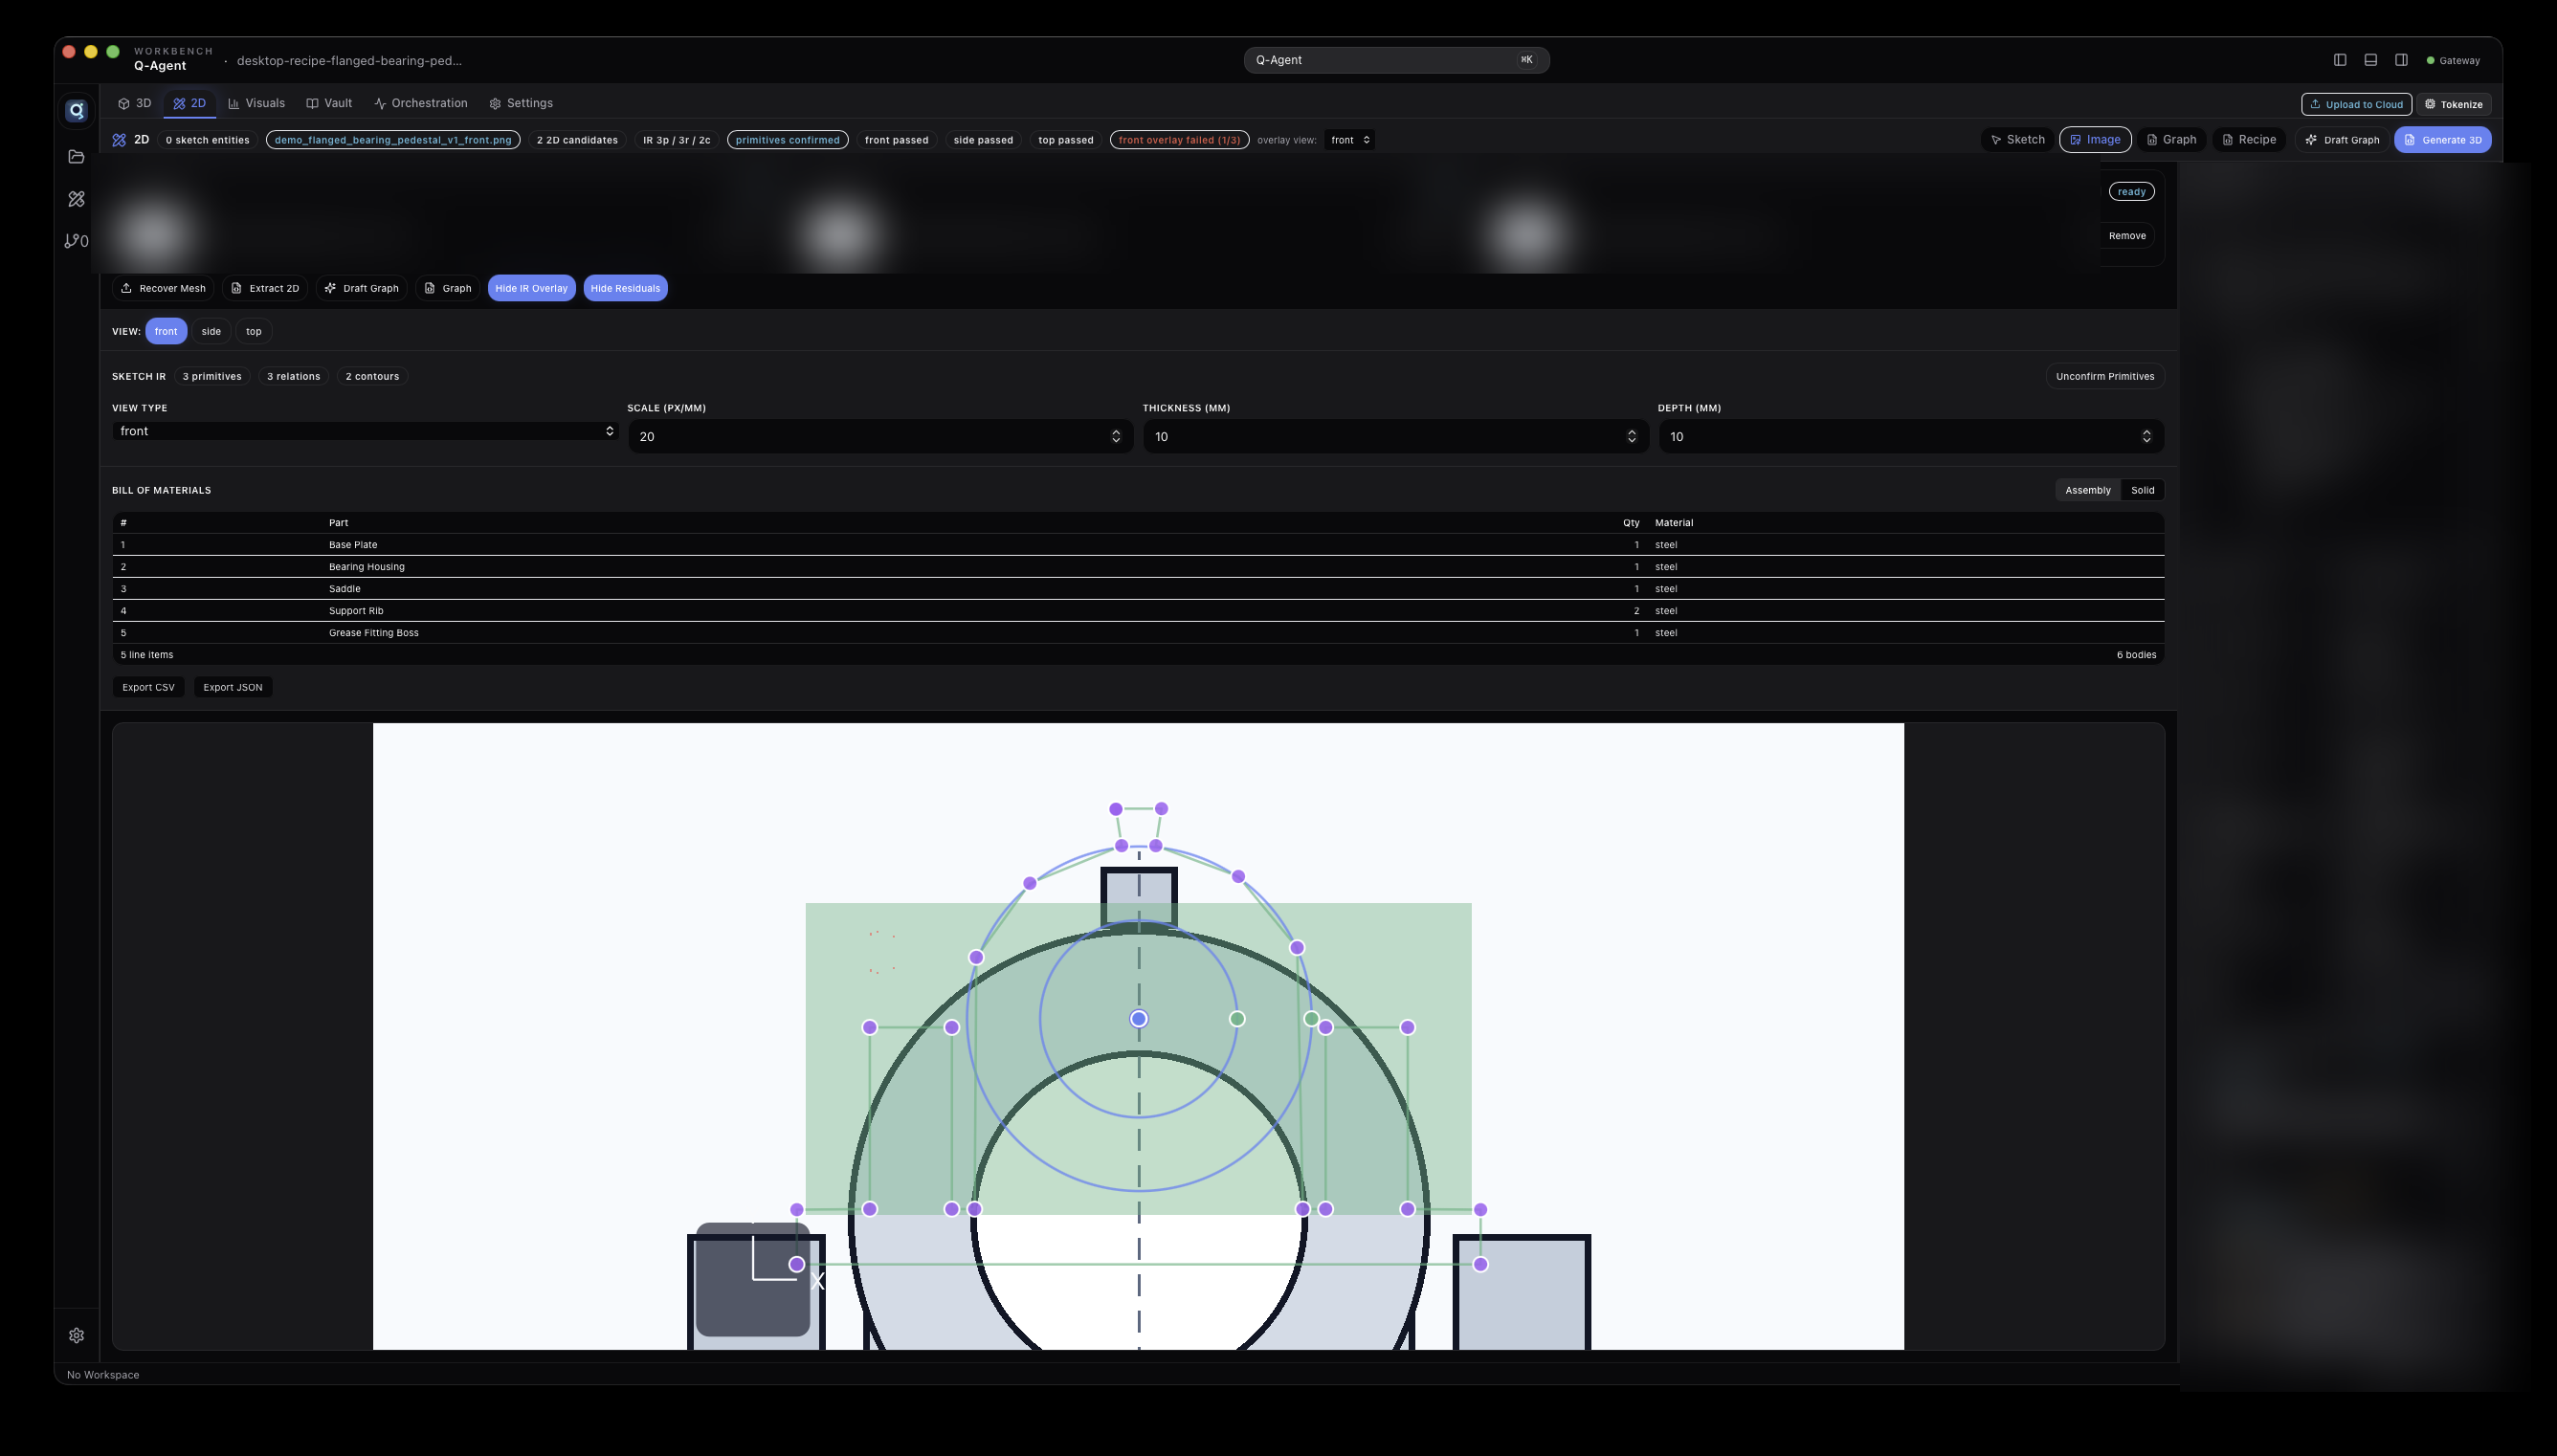This screenshot has height=1456, width=2557.
Task: Click the front overlay failed (1/3) badge
Action: (1179, 140)
